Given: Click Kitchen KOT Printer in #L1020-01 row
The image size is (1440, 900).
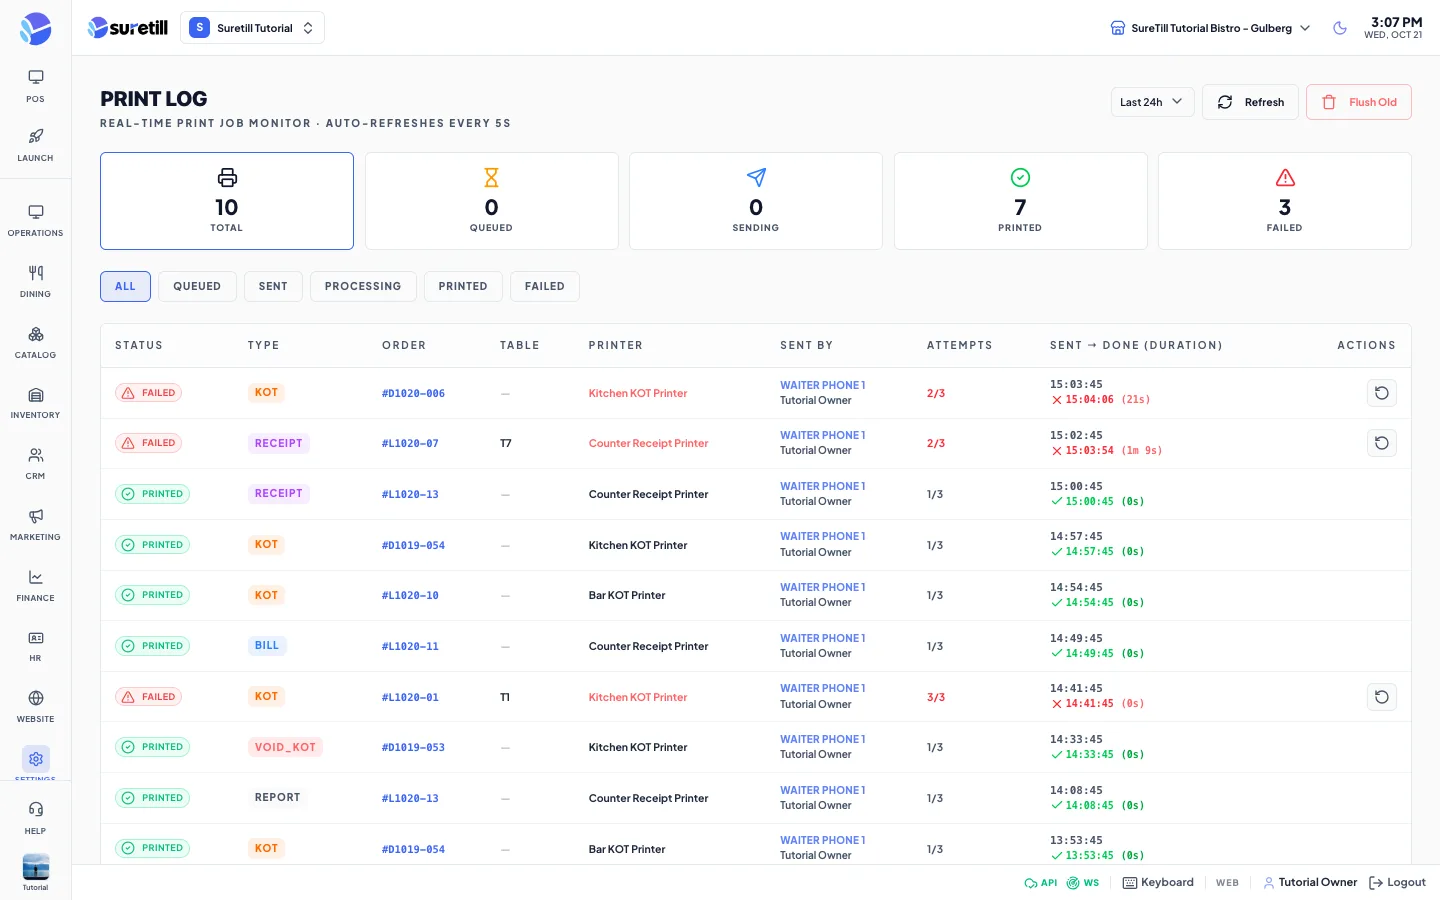Looking at the screenshot, I should [x=638, y=697].
